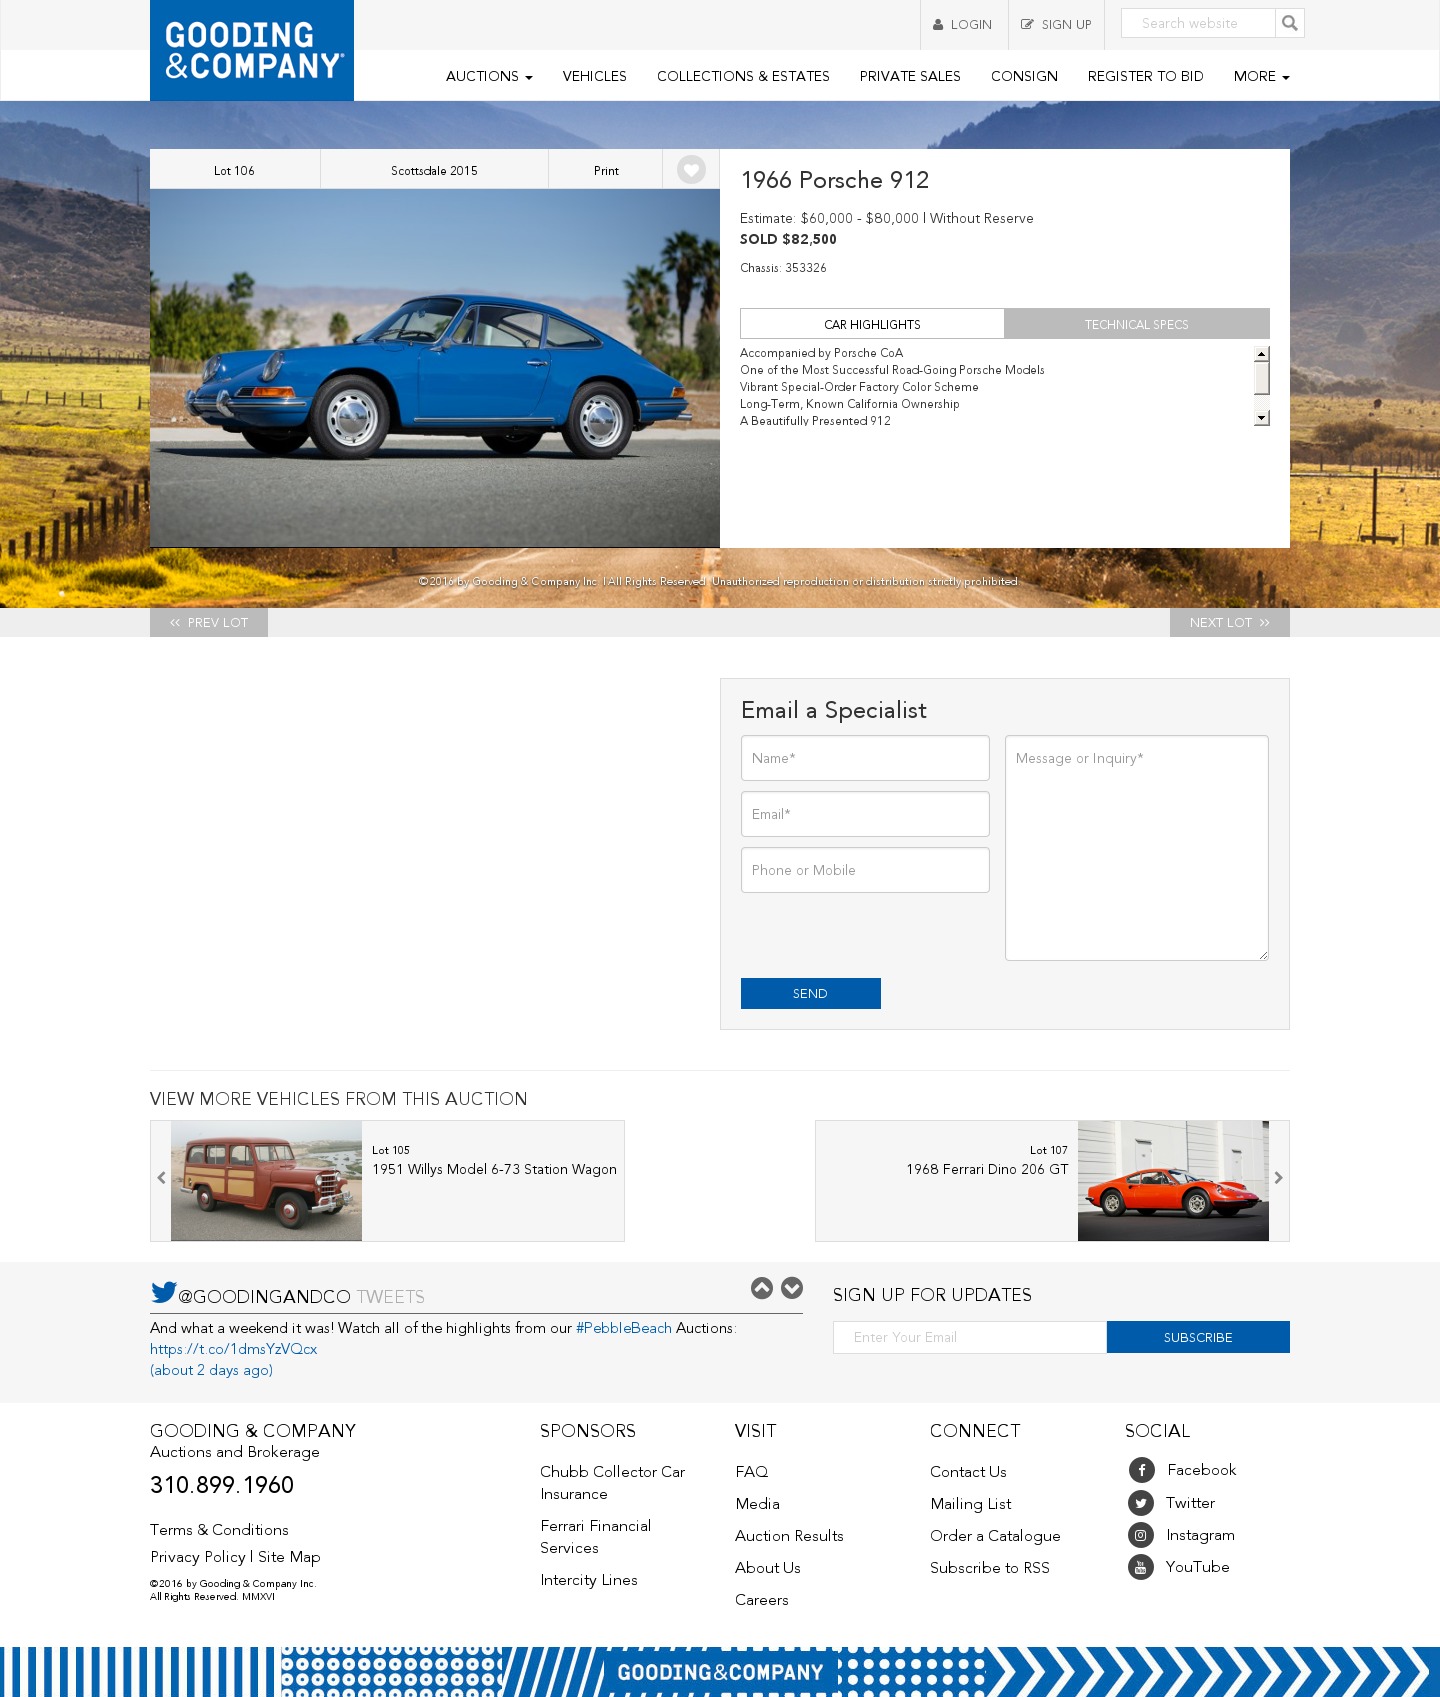This screenshot has height=1697, width=1440.
Task: Show previous tweet up arrow
Action: 762,1288
